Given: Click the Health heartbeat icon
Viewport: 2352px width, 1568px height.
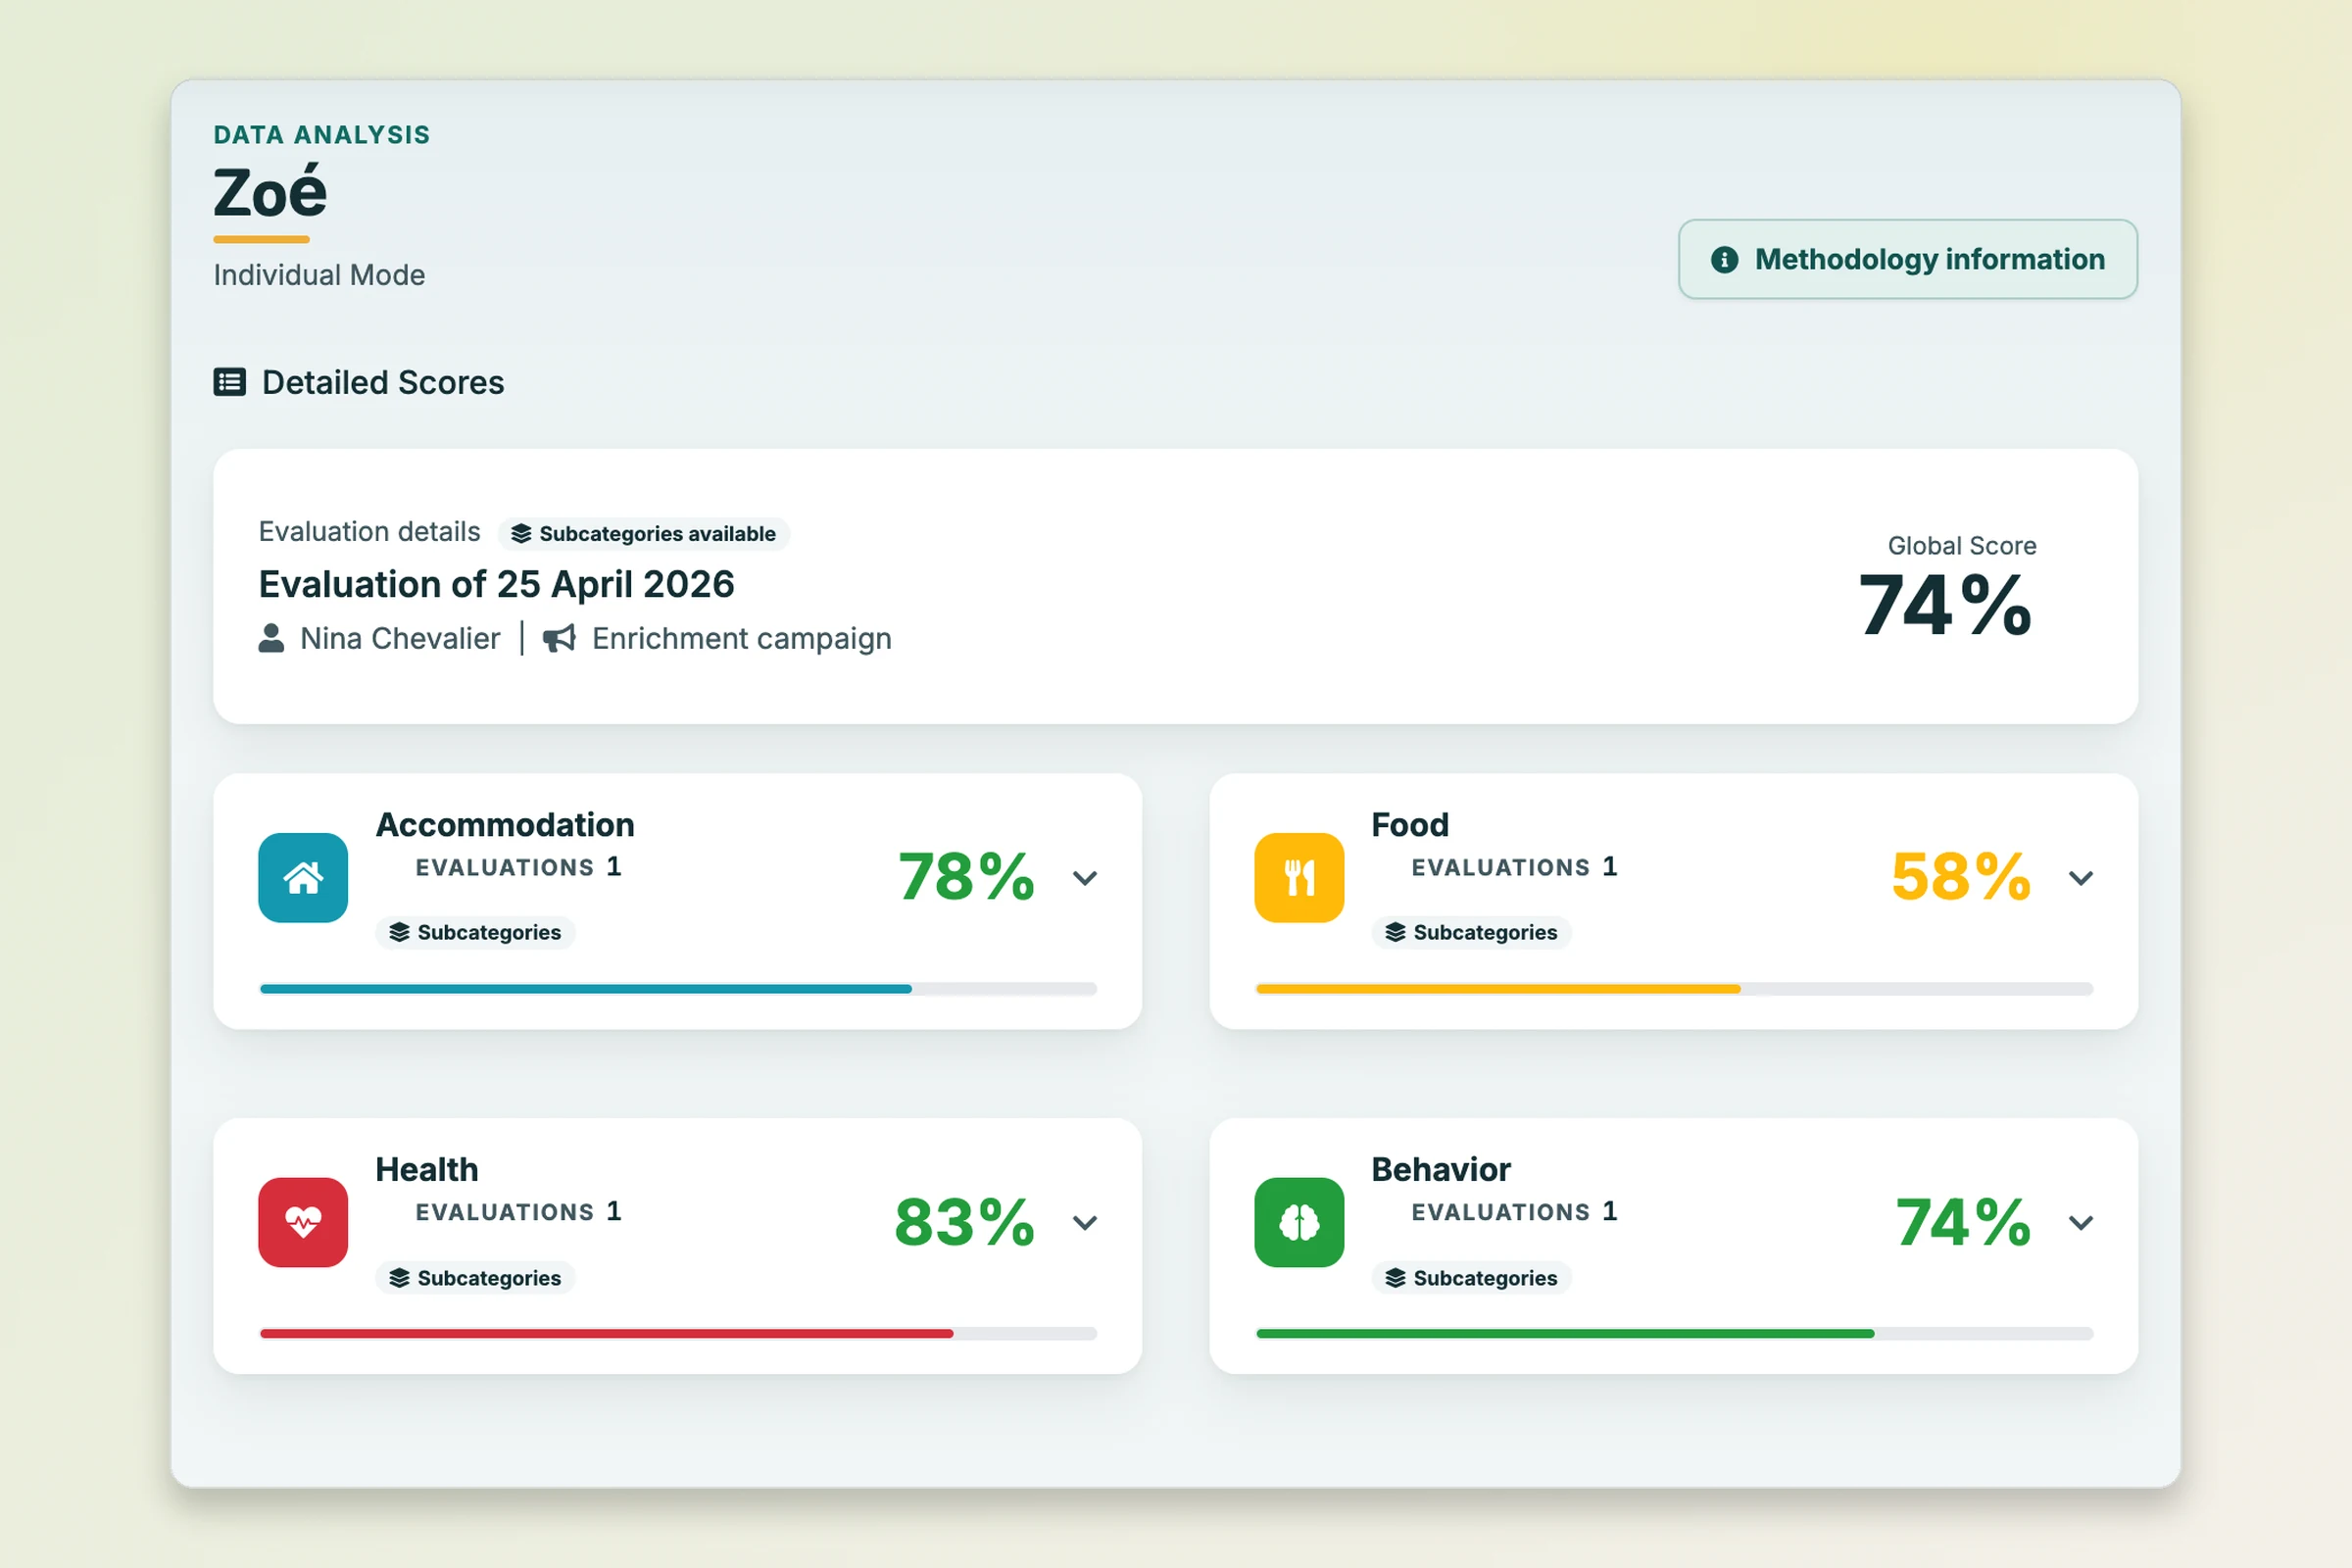Looking at the screenshot, I should pos(303,1222).
